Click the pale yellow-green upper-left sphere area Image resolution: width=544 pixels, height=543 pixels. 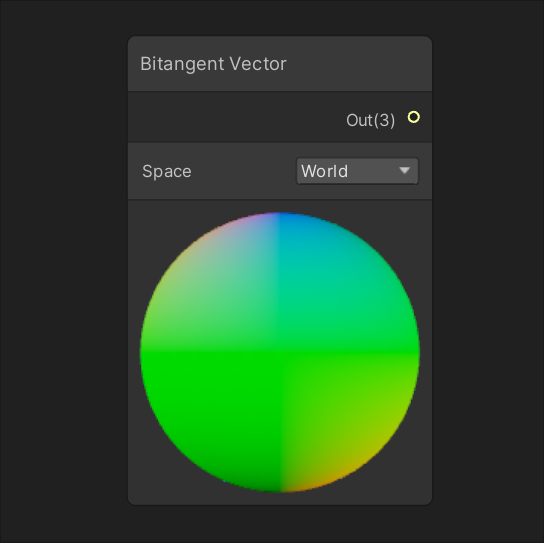coord(187,274)
